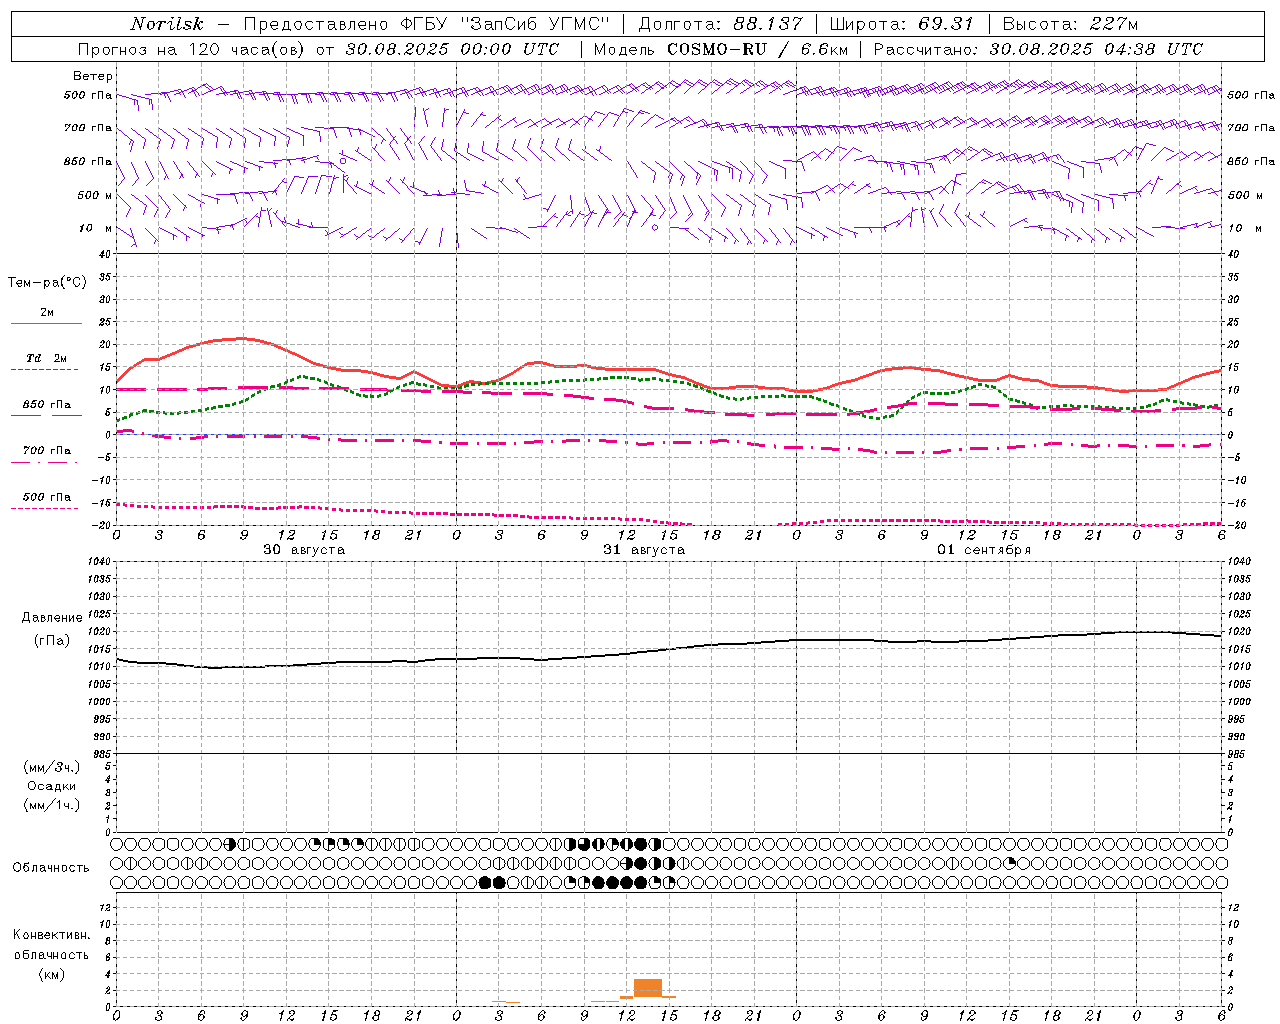This screenshot has width=1280, height=1024.
Task: Select the '500 м' wind level label on left
Action: tap(95, 195)
